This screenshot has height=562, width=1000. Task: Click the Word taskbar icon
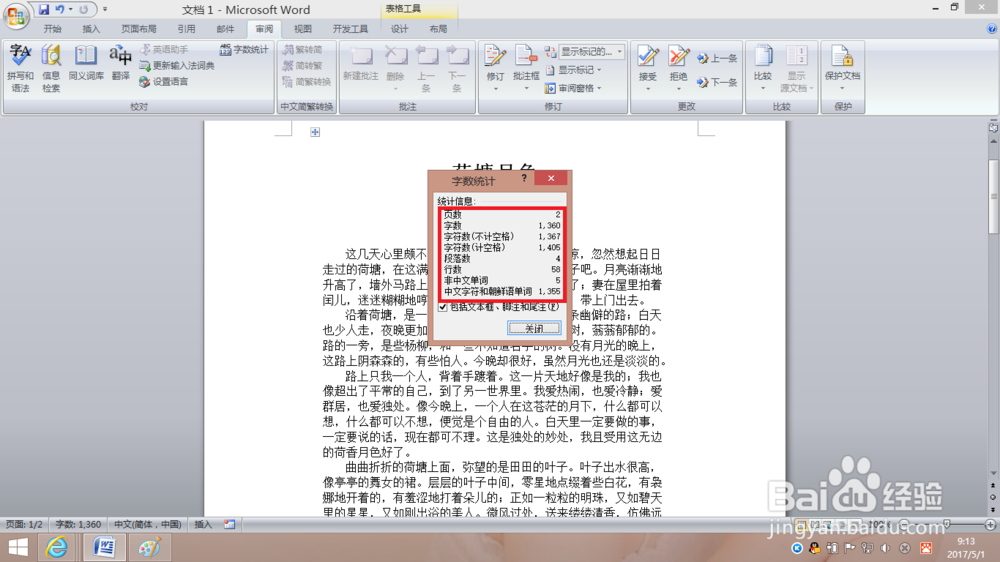pos(104,547)
